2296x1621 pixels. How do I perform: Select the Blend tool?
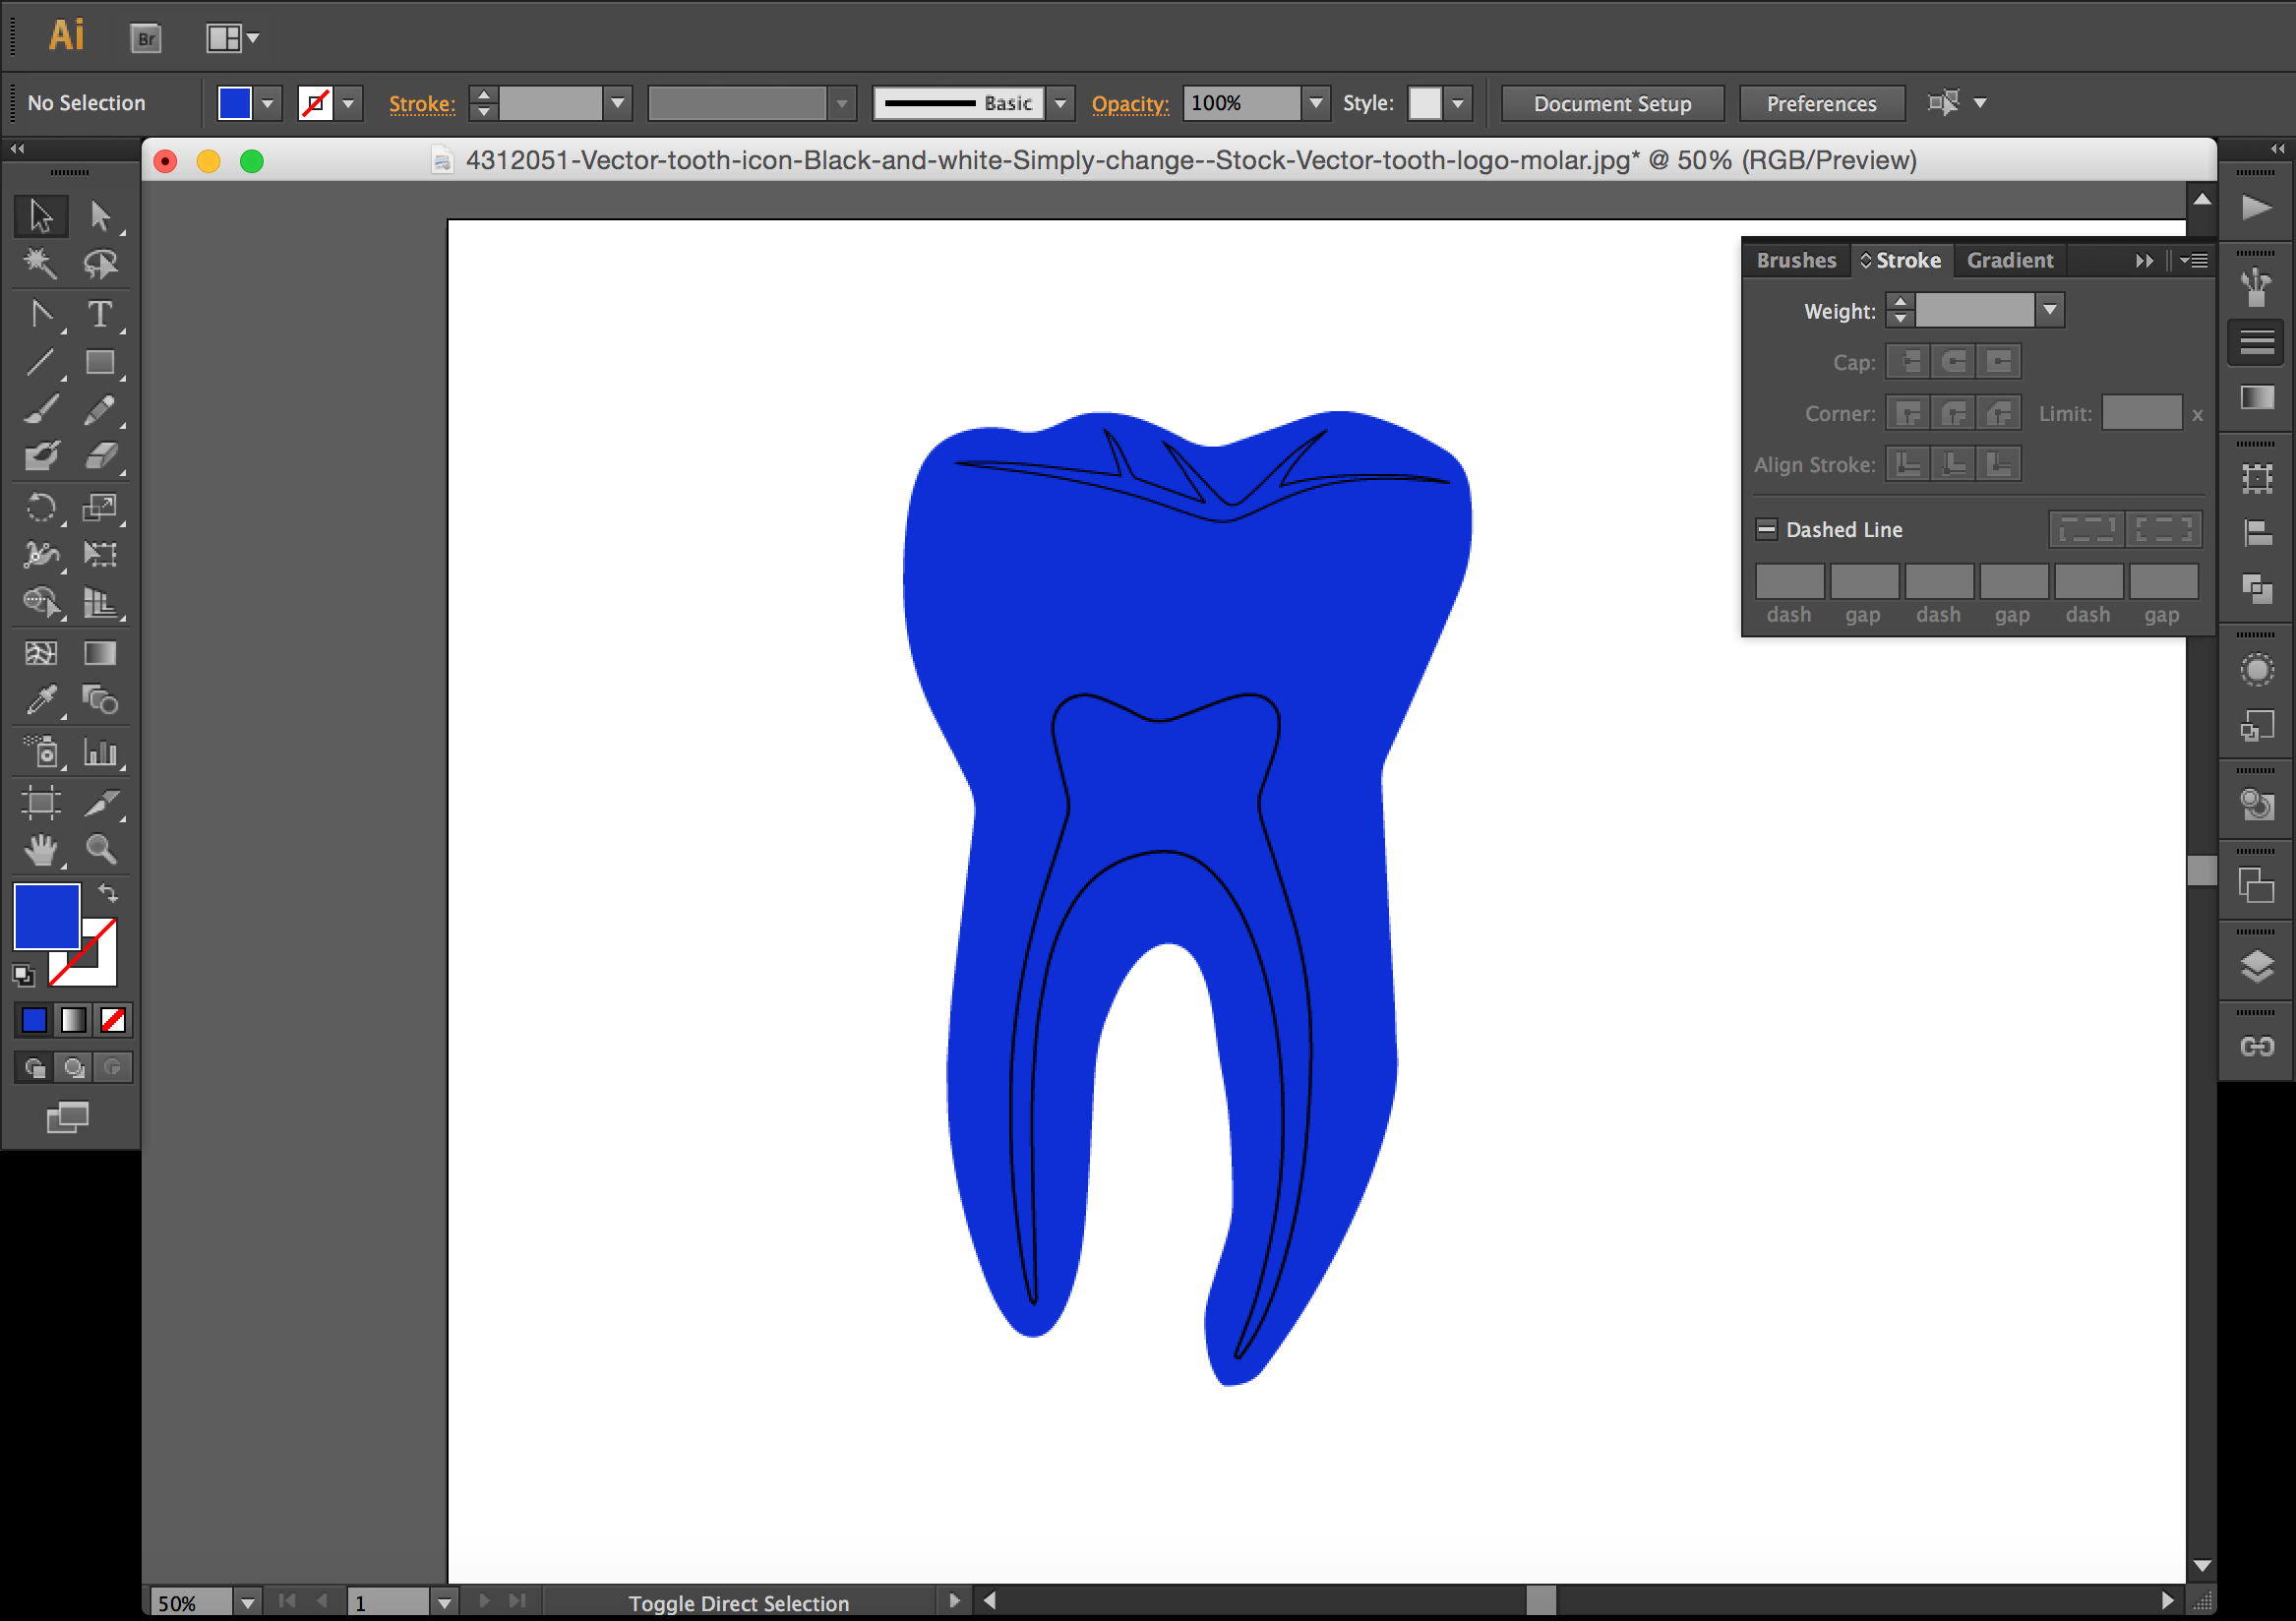100,700
